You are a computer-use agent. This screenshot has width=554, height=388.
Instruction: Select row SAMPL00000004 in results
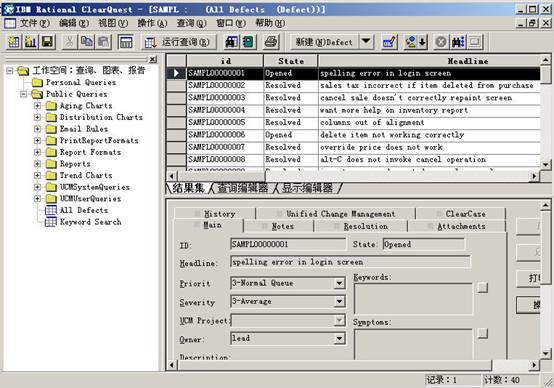353,110
